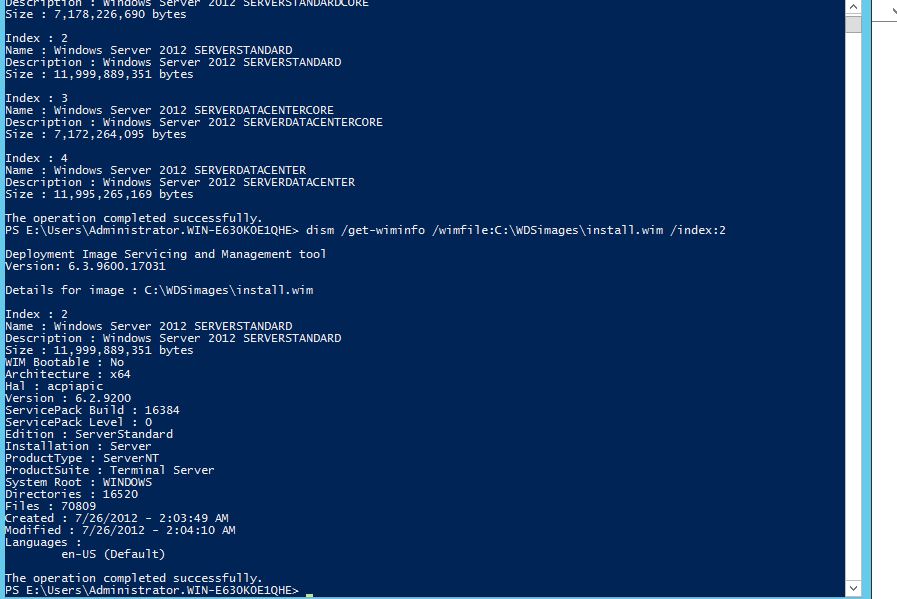
Task: Click the 'Details for image' path line
Action: click(x=159, y=290)
